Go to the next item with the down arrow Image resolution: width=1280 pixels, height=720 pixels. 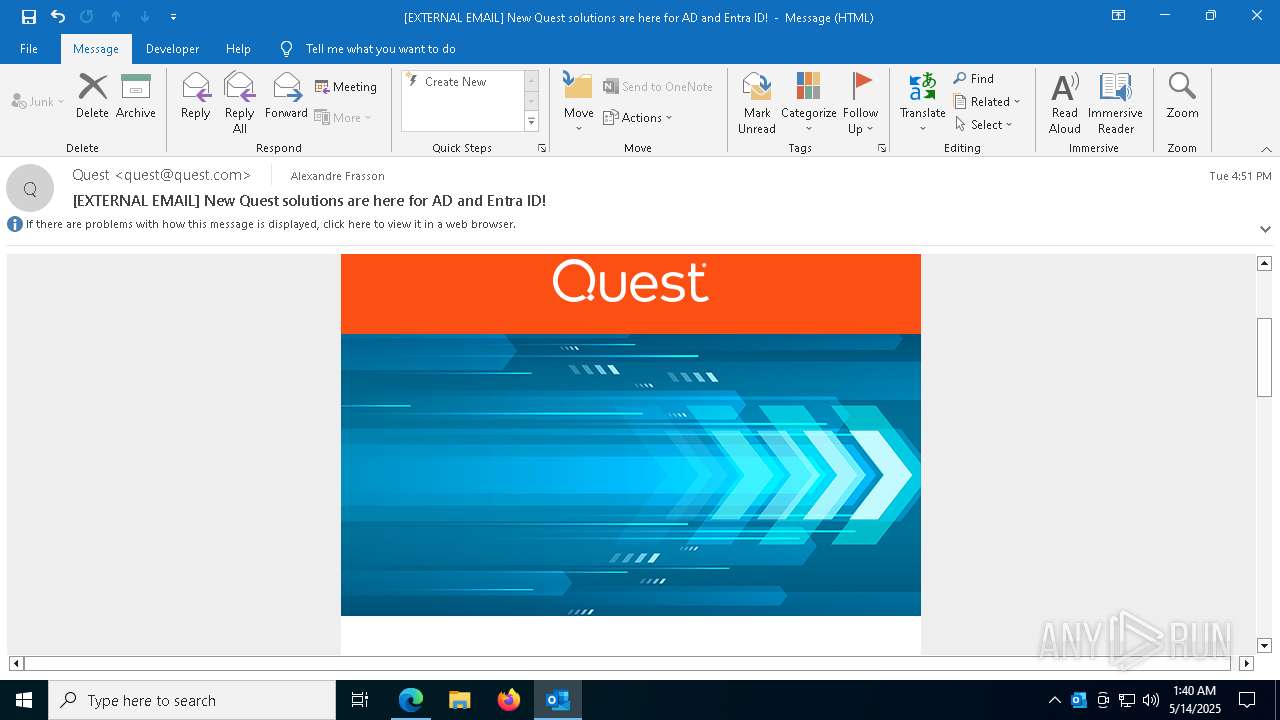point(145,17)
